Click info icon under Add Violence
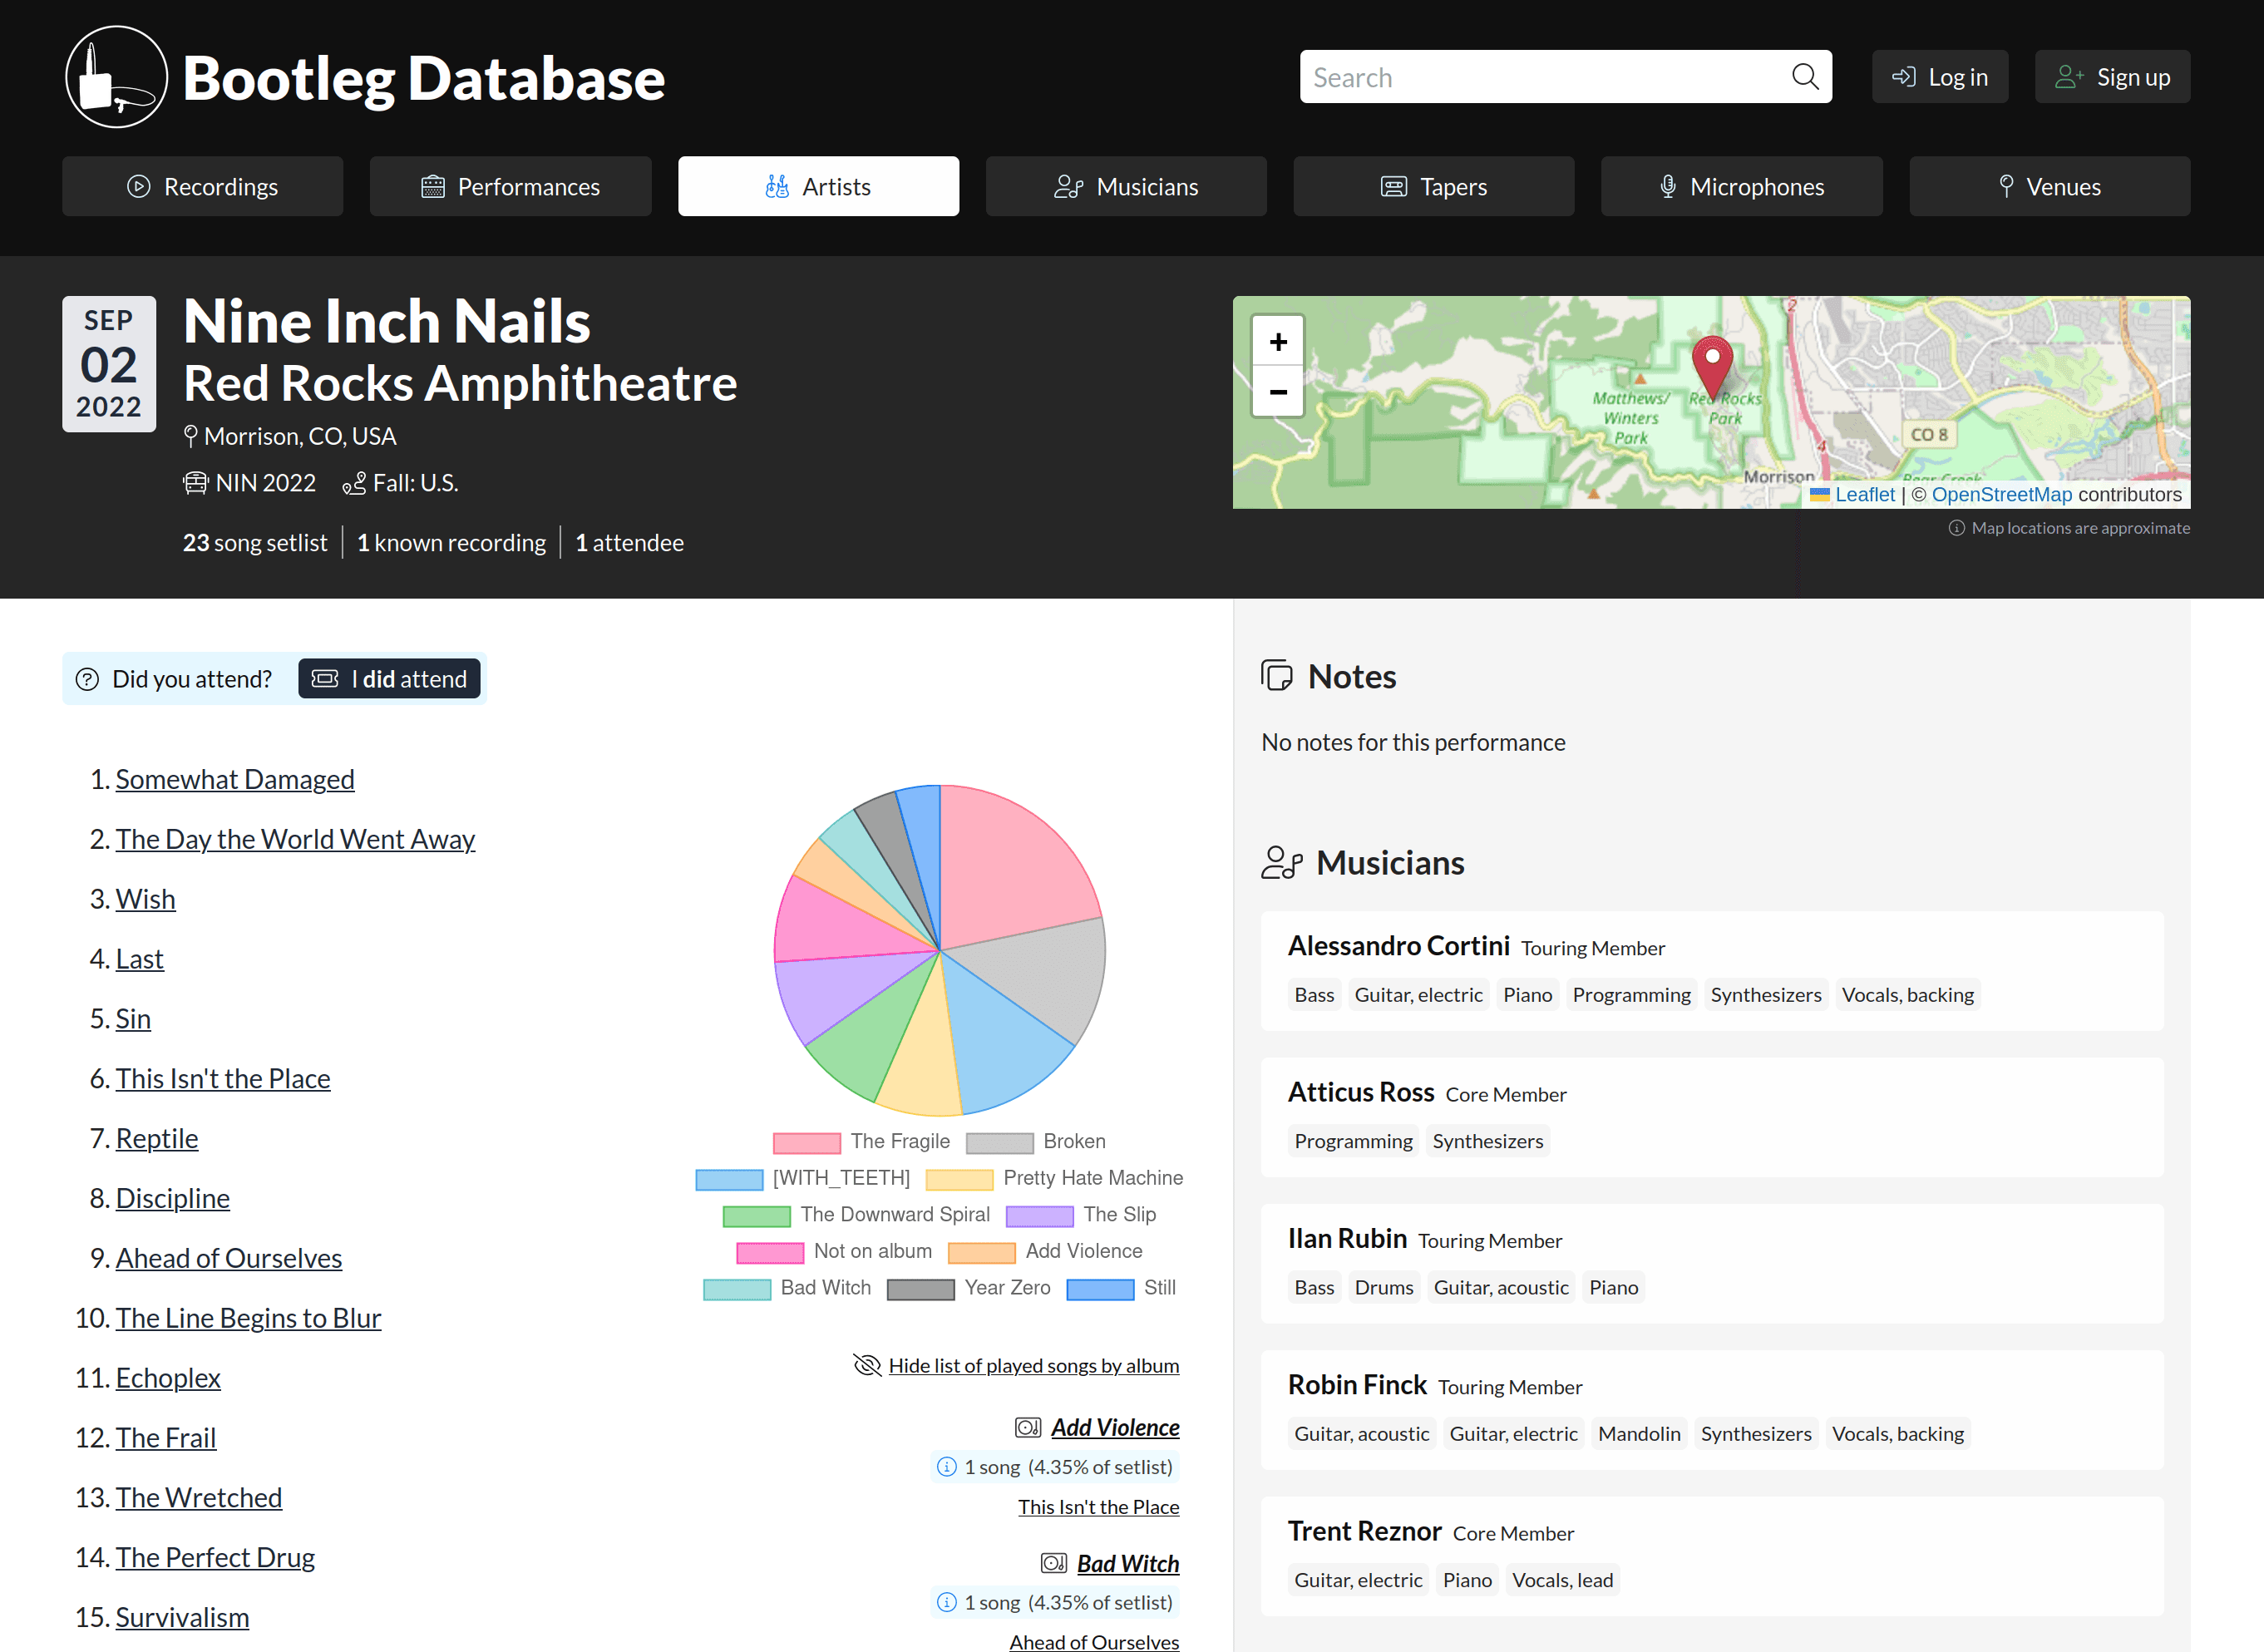This screenshot has width=2264, height=1652. pos(946,1466)
